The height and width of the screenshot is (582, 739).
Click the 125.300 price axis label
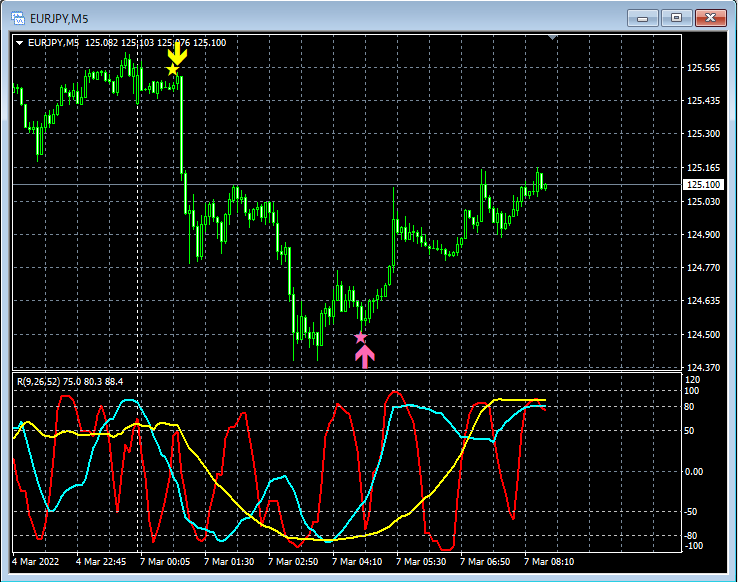click(703, 134)
